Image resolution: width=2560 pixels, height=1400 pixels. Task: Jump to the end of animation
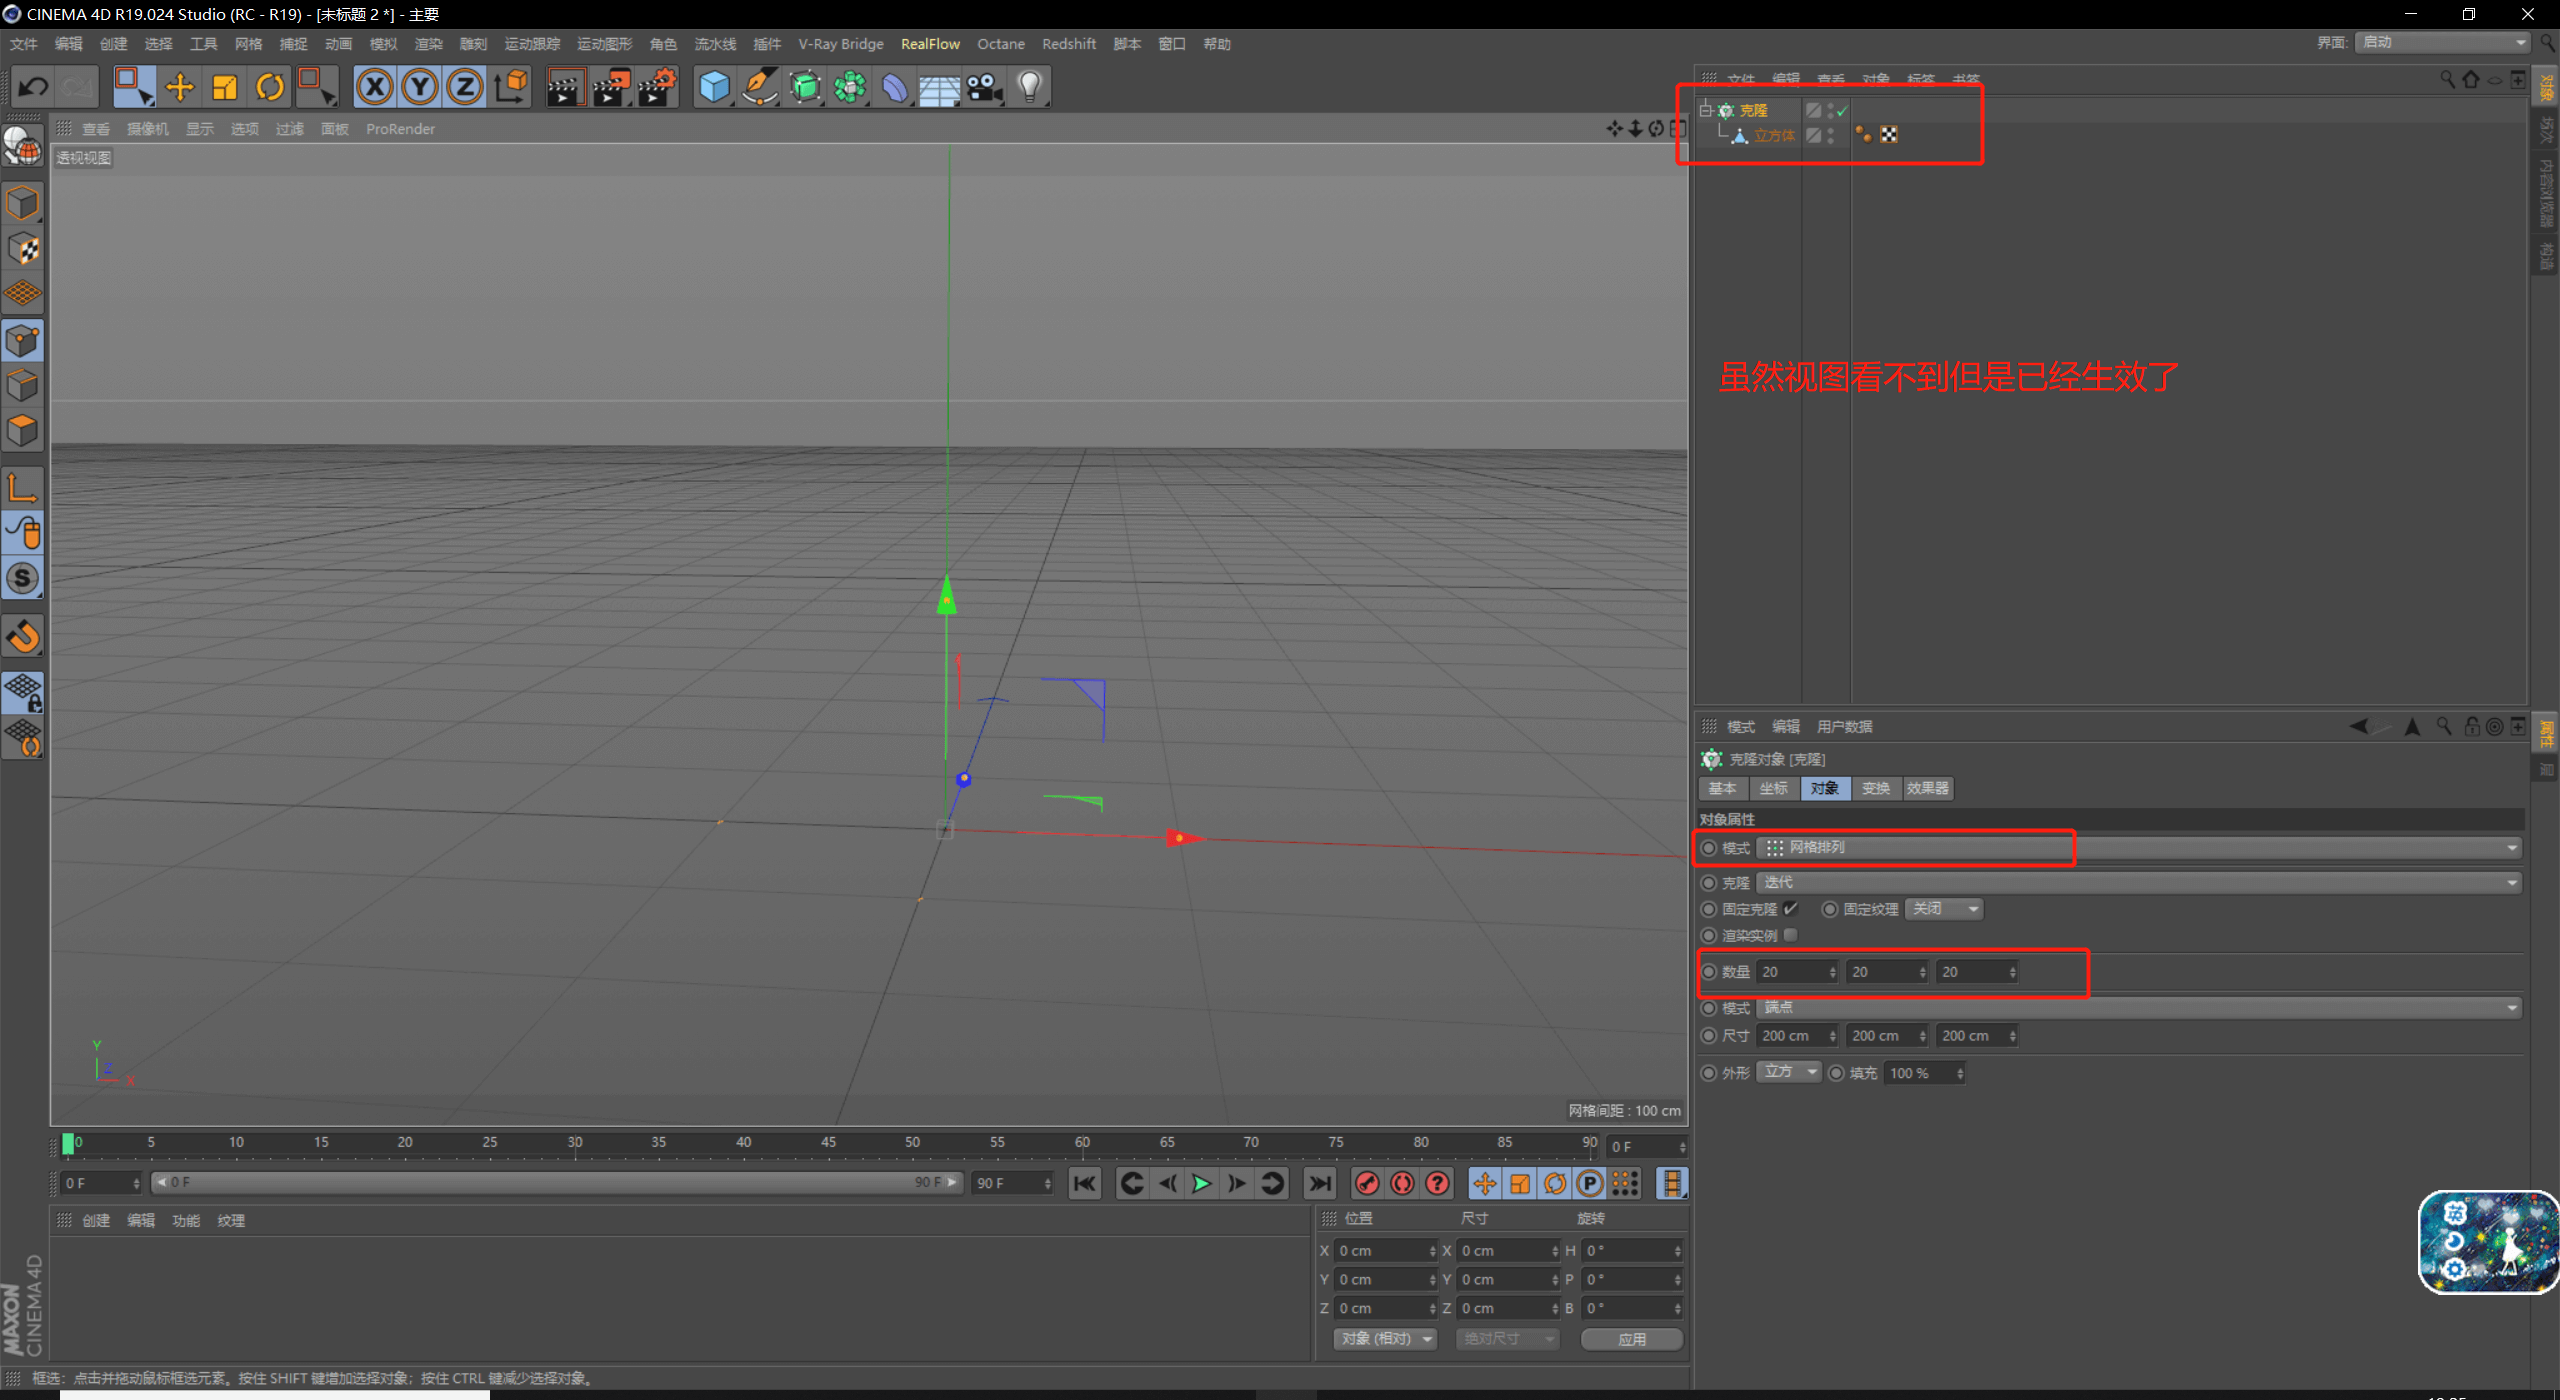click(1320, 1184)
